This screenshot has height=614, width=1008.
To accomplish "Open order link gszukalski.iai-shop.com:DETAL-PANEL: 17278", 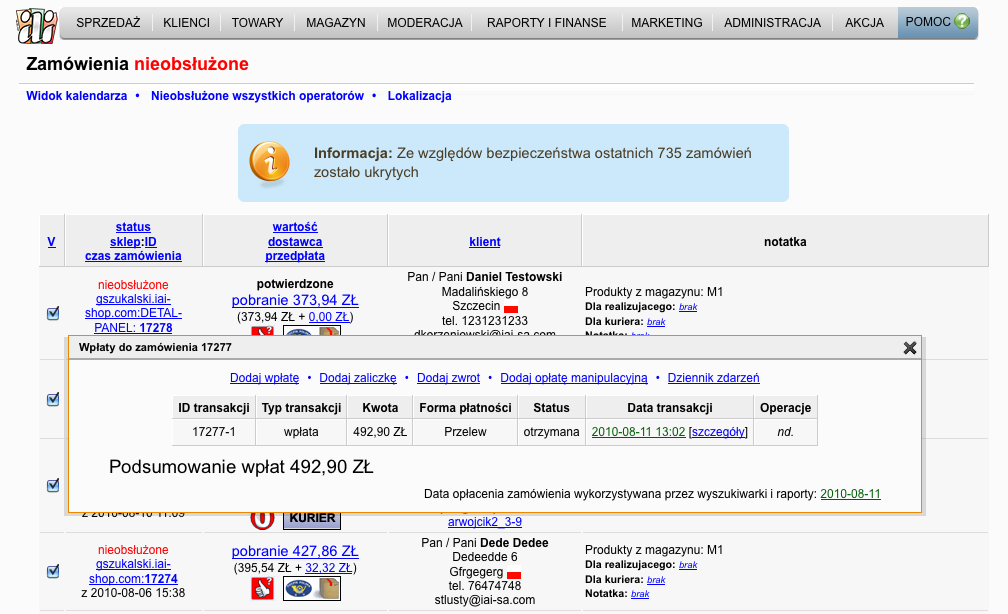I will [x=133, y=313].
